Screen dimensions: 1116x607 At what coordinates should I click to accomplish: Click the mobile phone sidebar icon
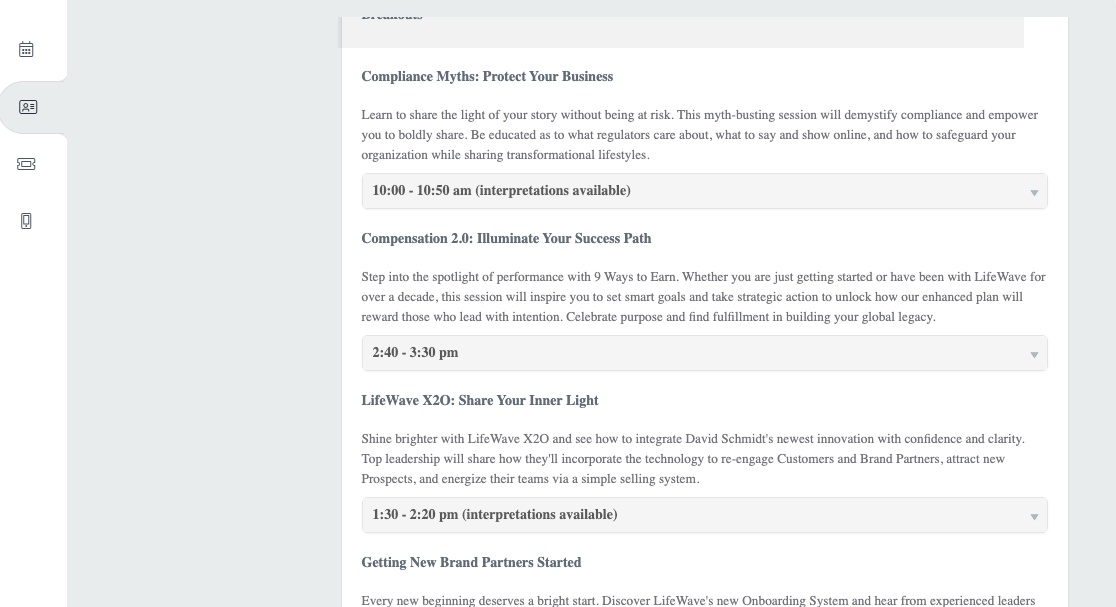click(27, 221)
